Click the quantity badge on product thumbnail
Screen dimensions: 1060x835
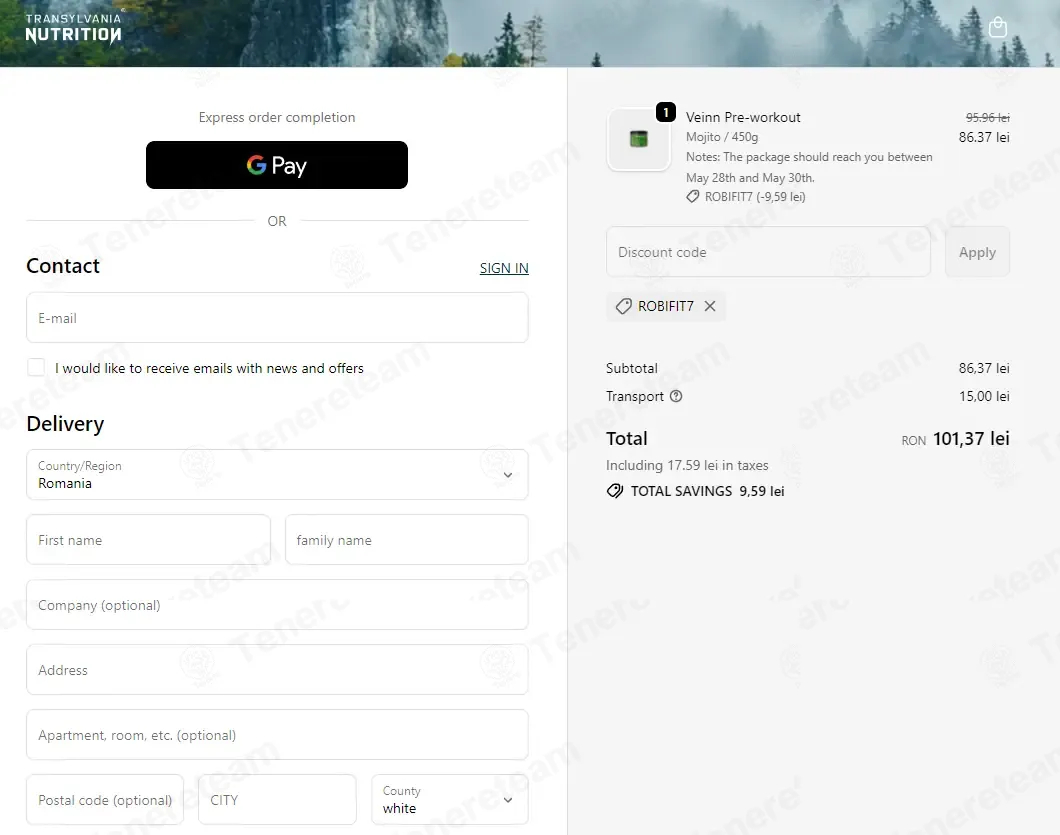666,112
